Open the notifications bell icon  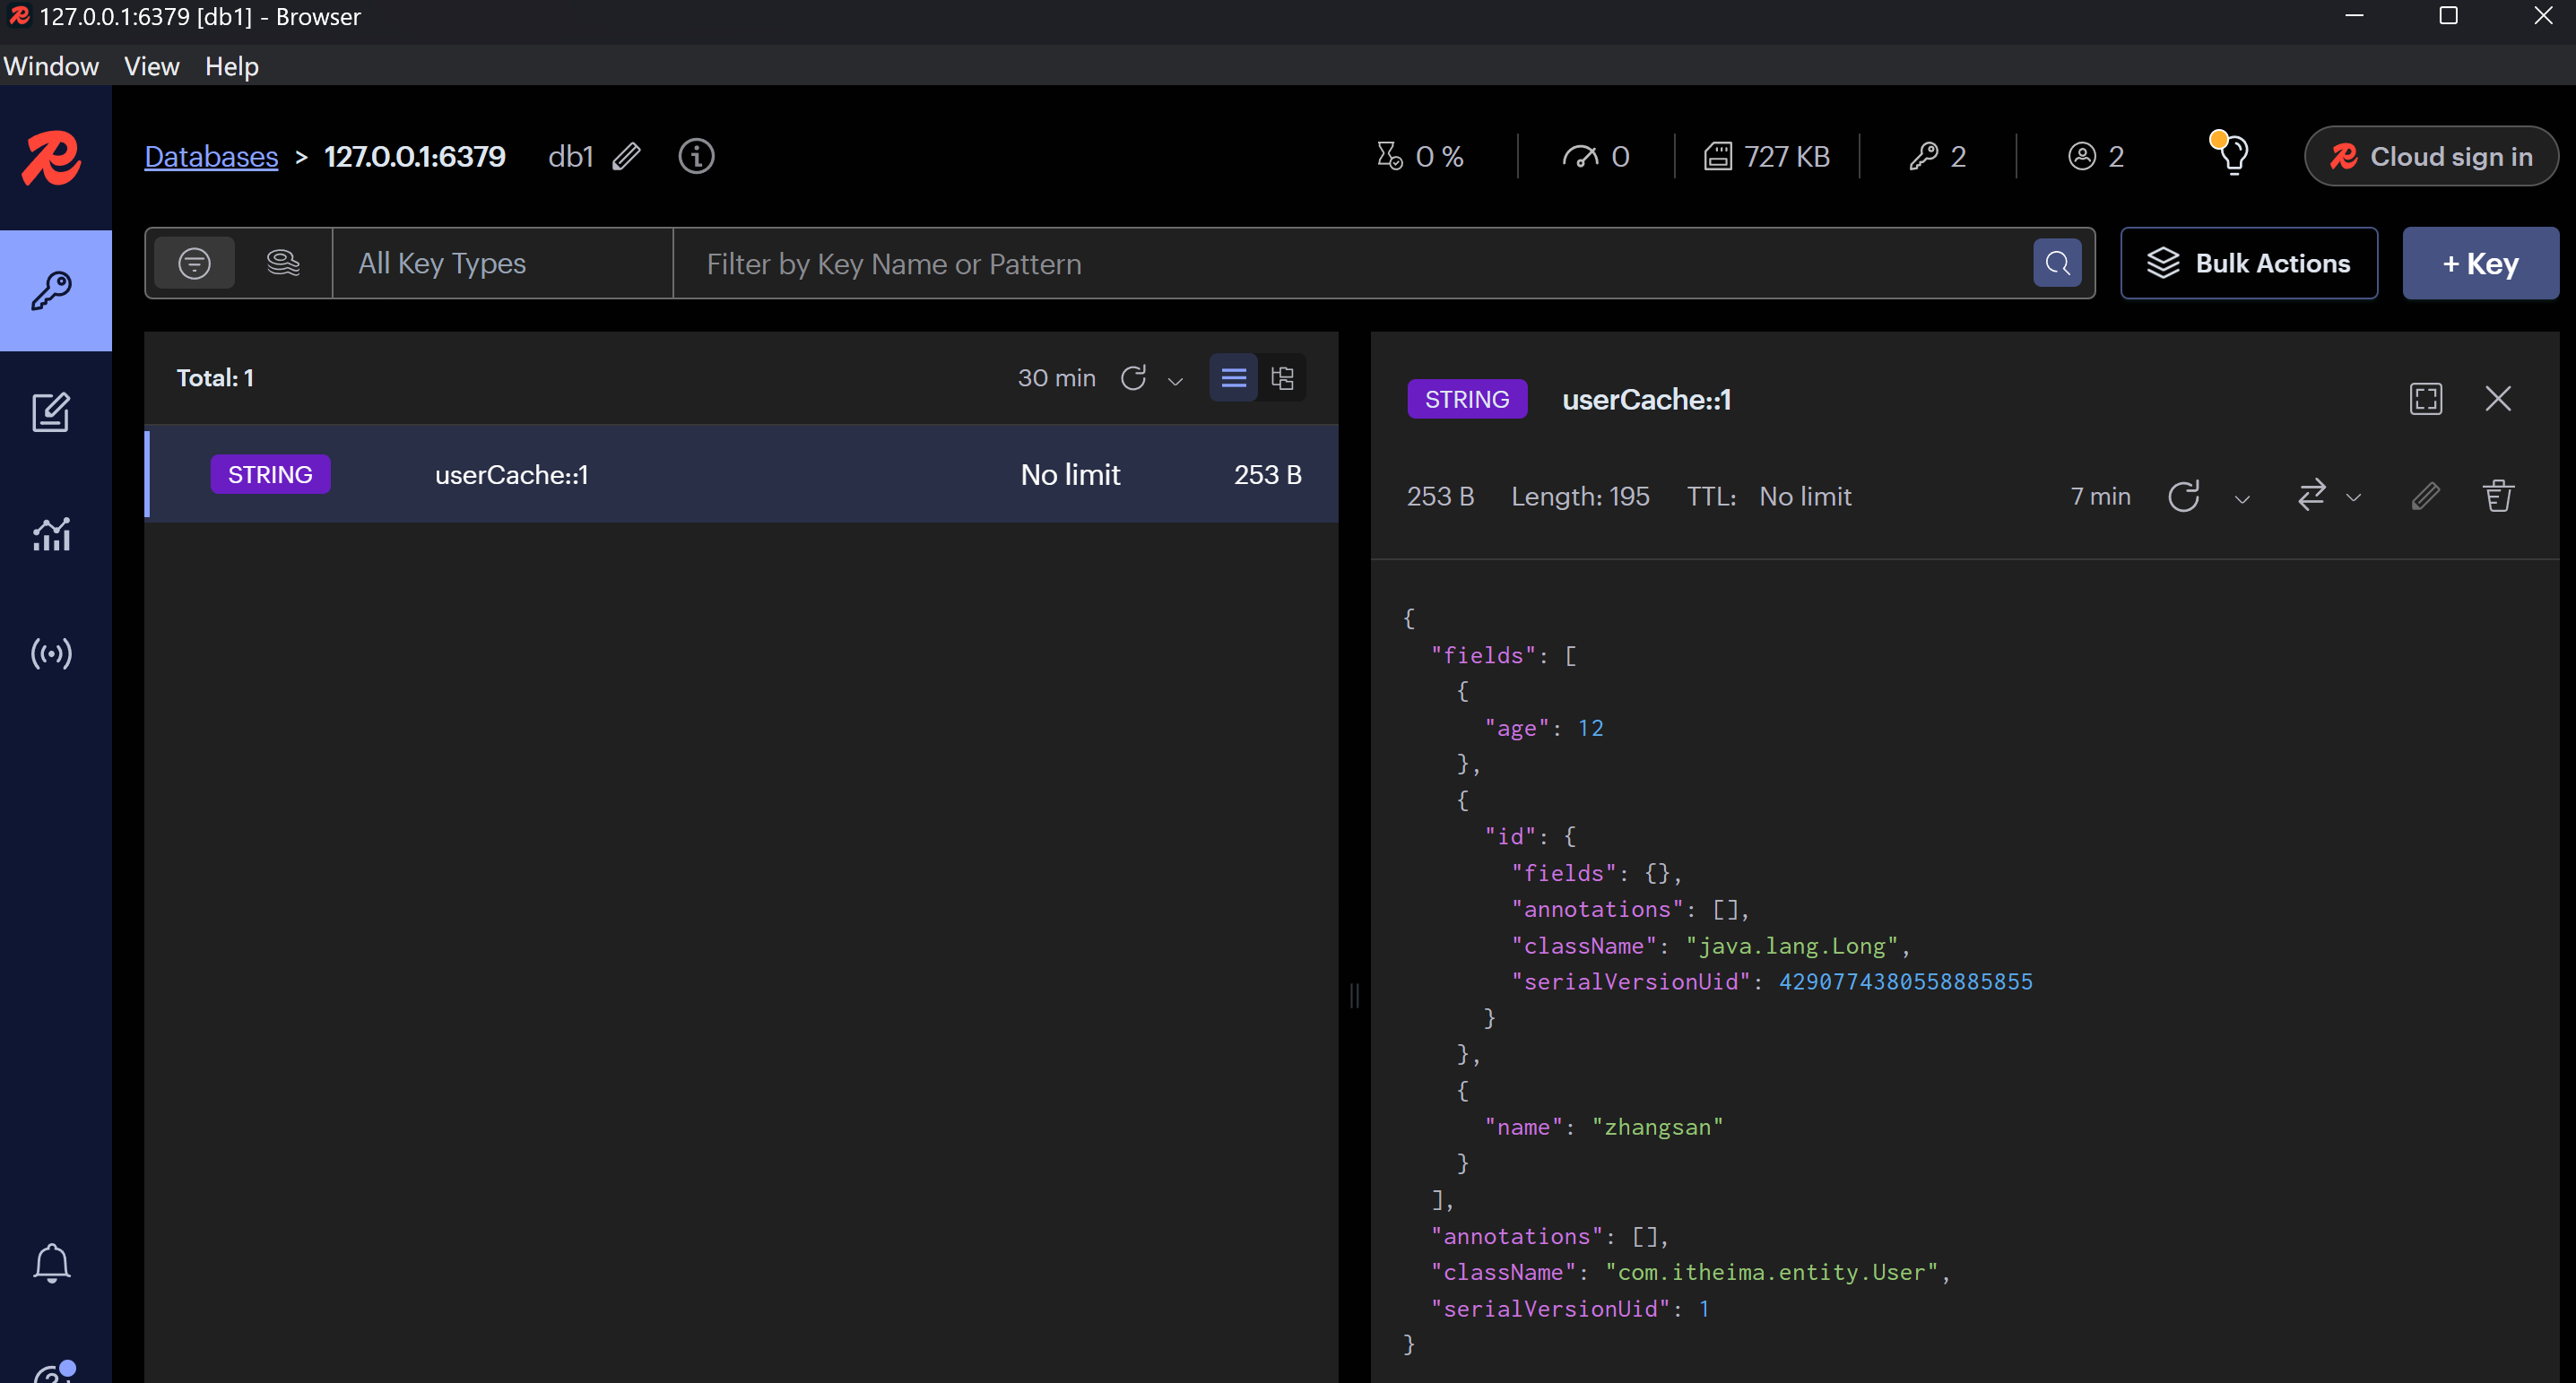tap(51, 1262)
